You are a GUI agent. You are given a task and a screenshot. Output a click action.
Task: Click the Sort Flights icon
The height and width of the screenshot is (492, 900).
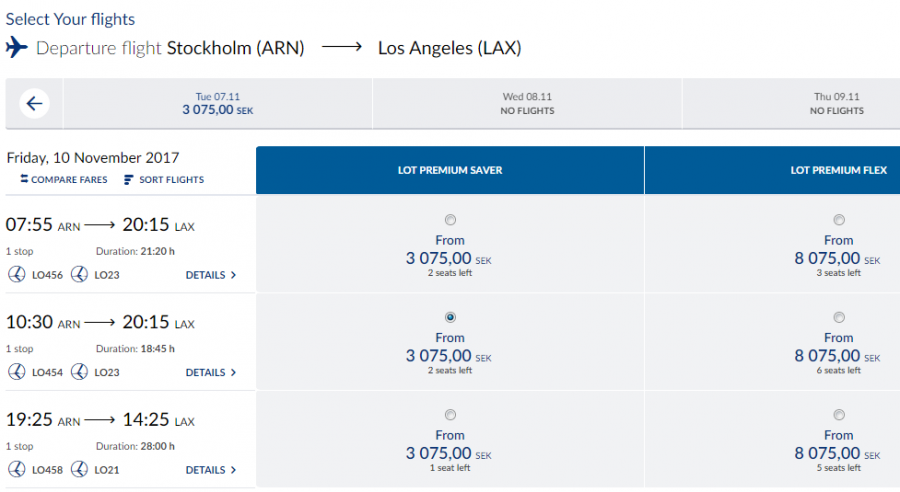pos(129,180)
